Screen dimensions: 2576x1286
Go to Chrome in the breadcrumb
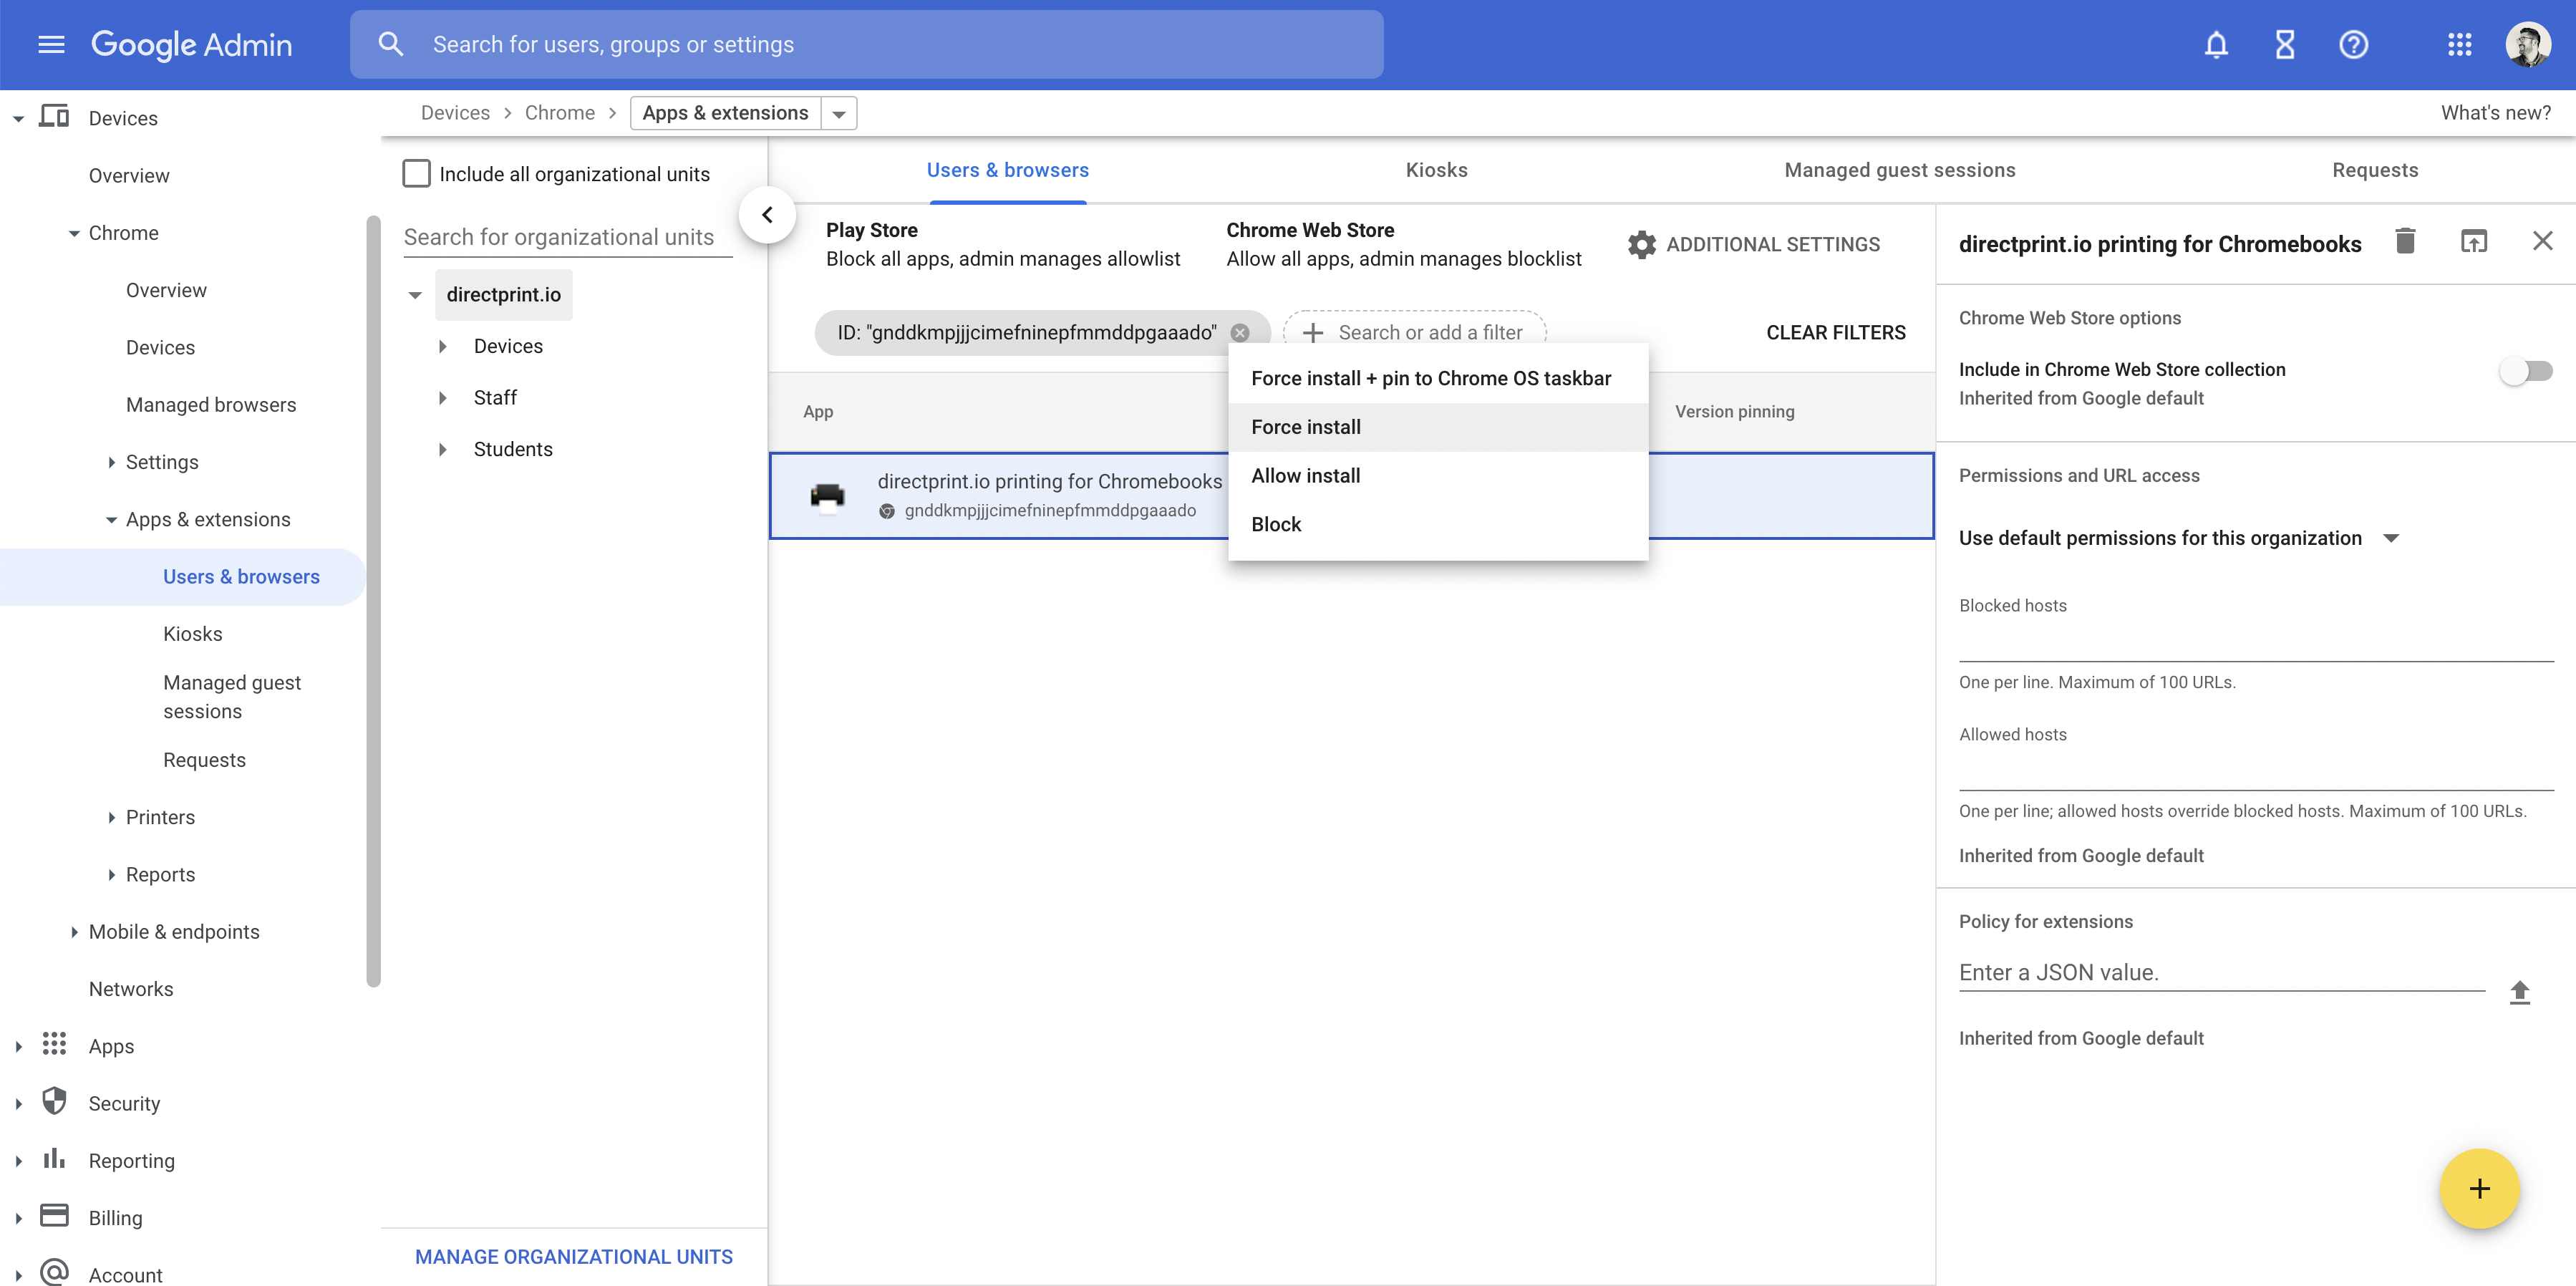(x=559, y=113)
